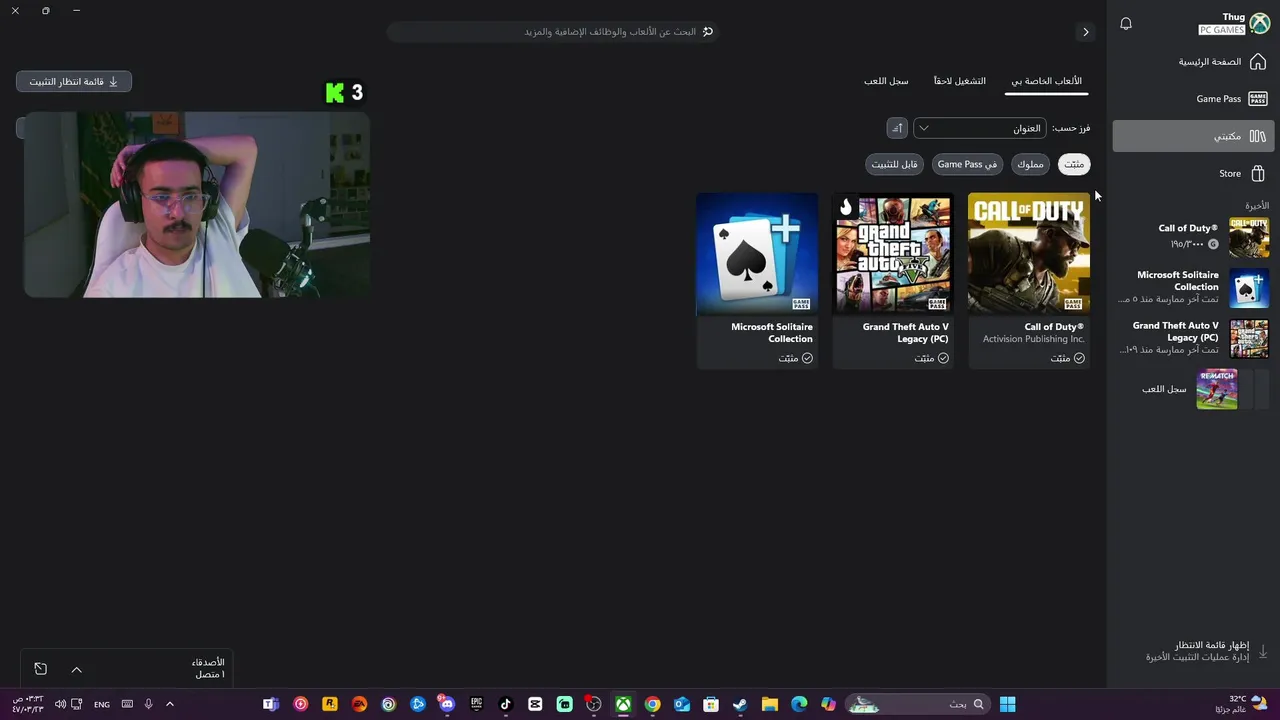
Task: Click the friends (الأصدقاء) label
Action: (208, 662)
